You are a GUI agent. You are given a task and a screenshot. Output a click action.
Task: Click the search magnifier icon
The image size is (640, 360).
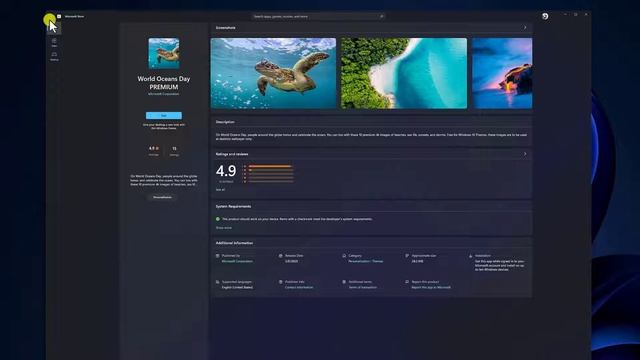381,16
